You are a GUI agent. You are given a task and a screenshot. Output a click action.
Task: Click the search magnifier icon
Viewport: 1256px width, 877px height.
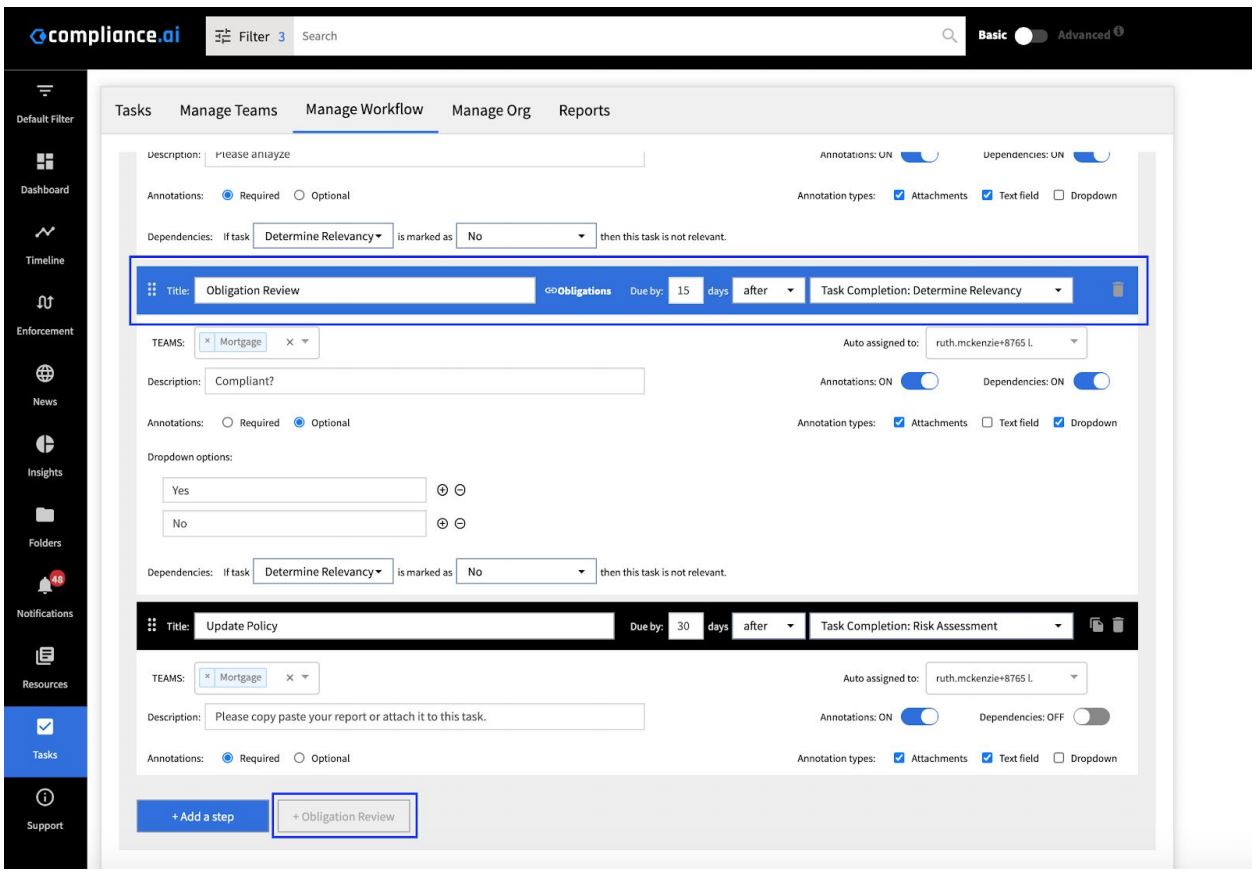click(x=951, y=37)
